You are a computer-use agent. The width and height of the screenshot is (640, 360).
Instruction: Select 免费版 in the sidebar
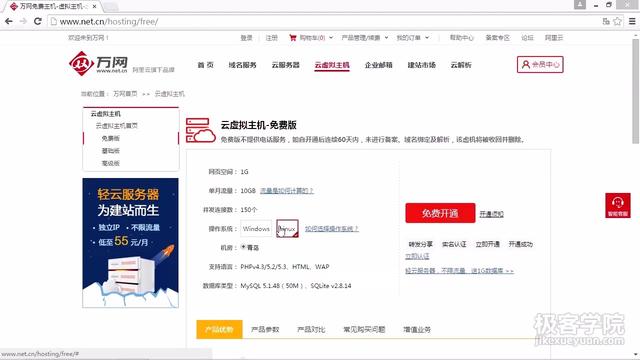[111, 138]
